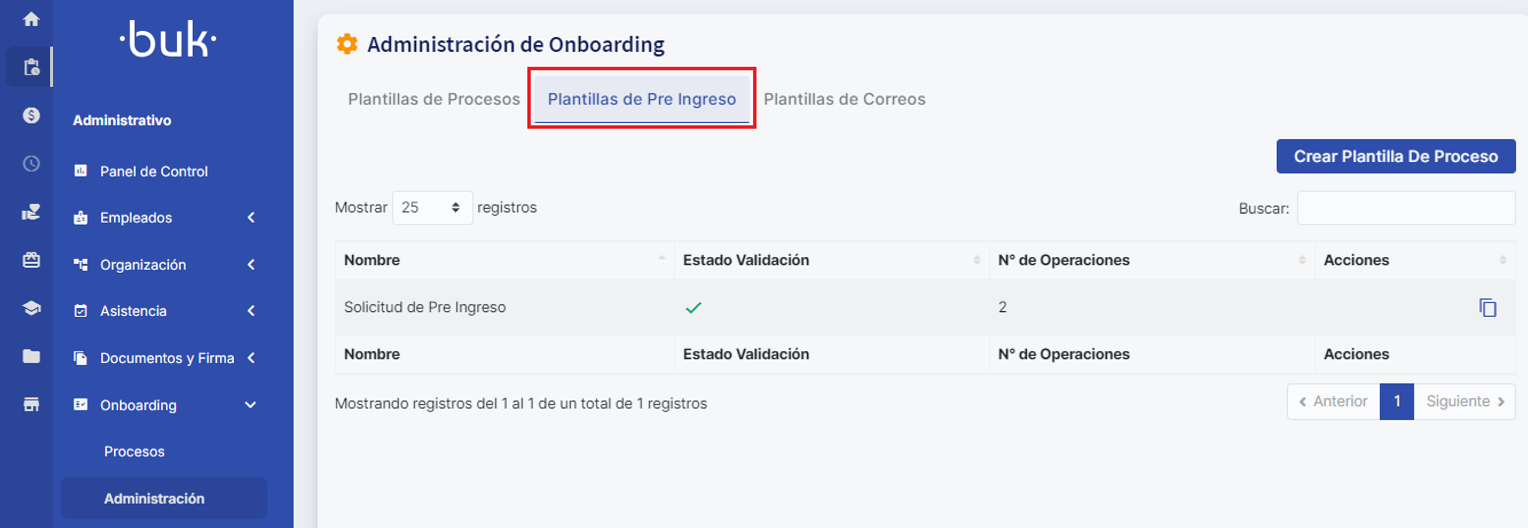Expand the Organización menu
Viewport: 1528px width, 528px height.
[165, 265]
